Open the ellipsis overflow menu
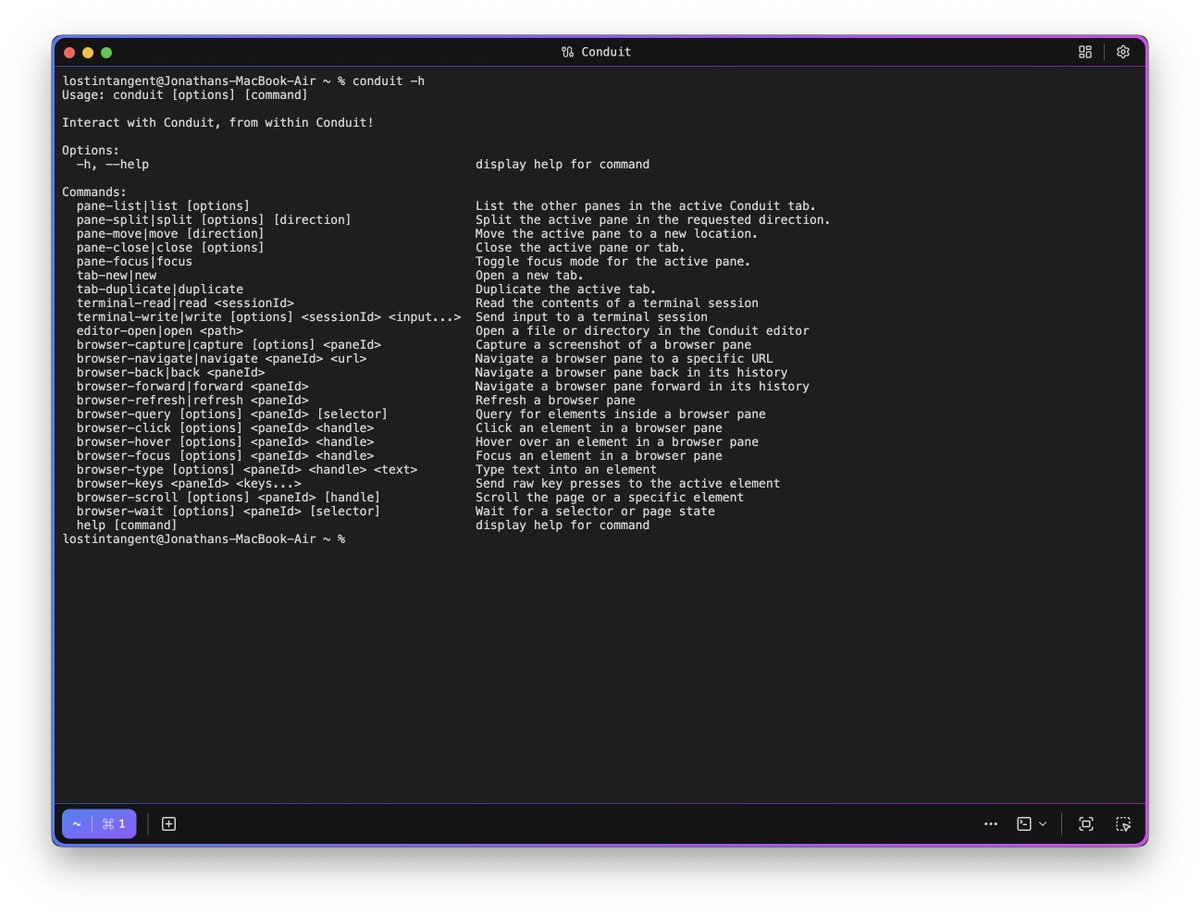1200x915 pixels. click(991, 823)
